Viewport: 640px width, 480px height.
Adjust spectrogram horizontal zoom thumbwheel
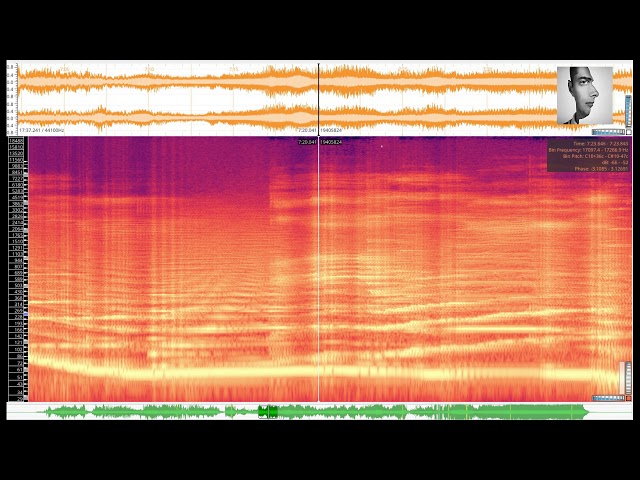(x=606, y=398)
